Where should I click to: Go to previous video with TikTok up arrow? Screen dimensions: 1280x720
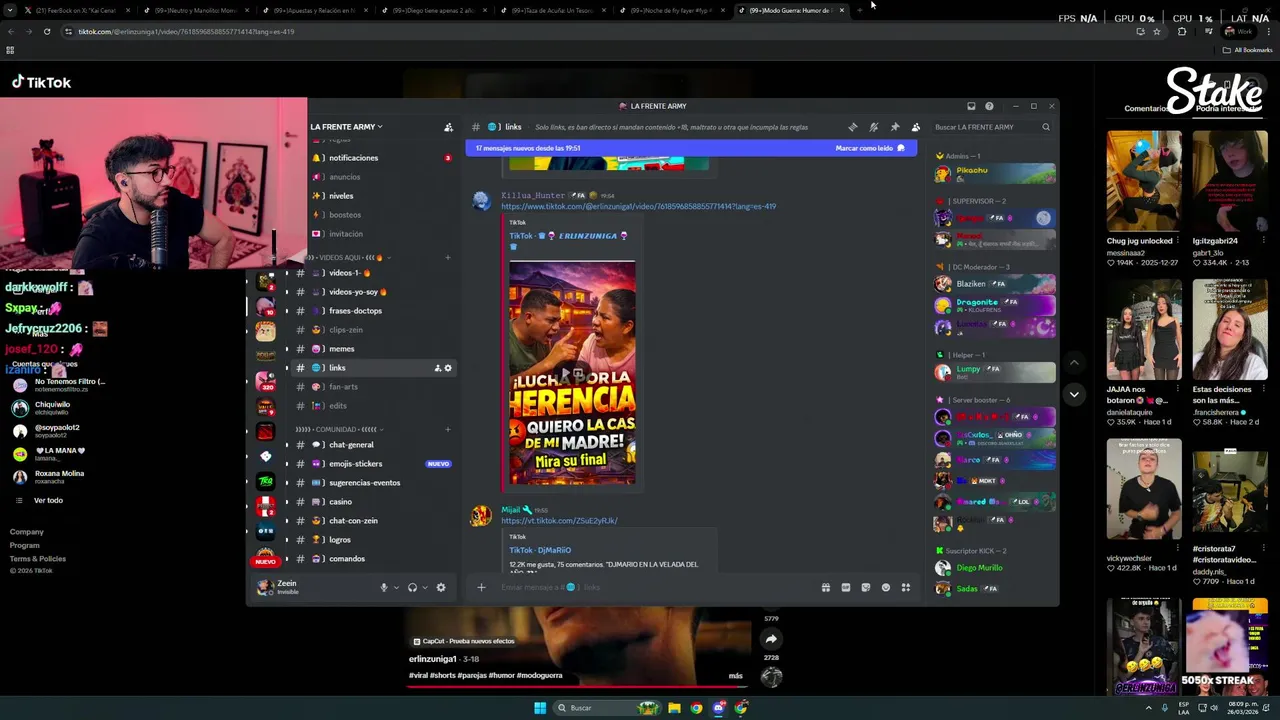click(1074, 362)
